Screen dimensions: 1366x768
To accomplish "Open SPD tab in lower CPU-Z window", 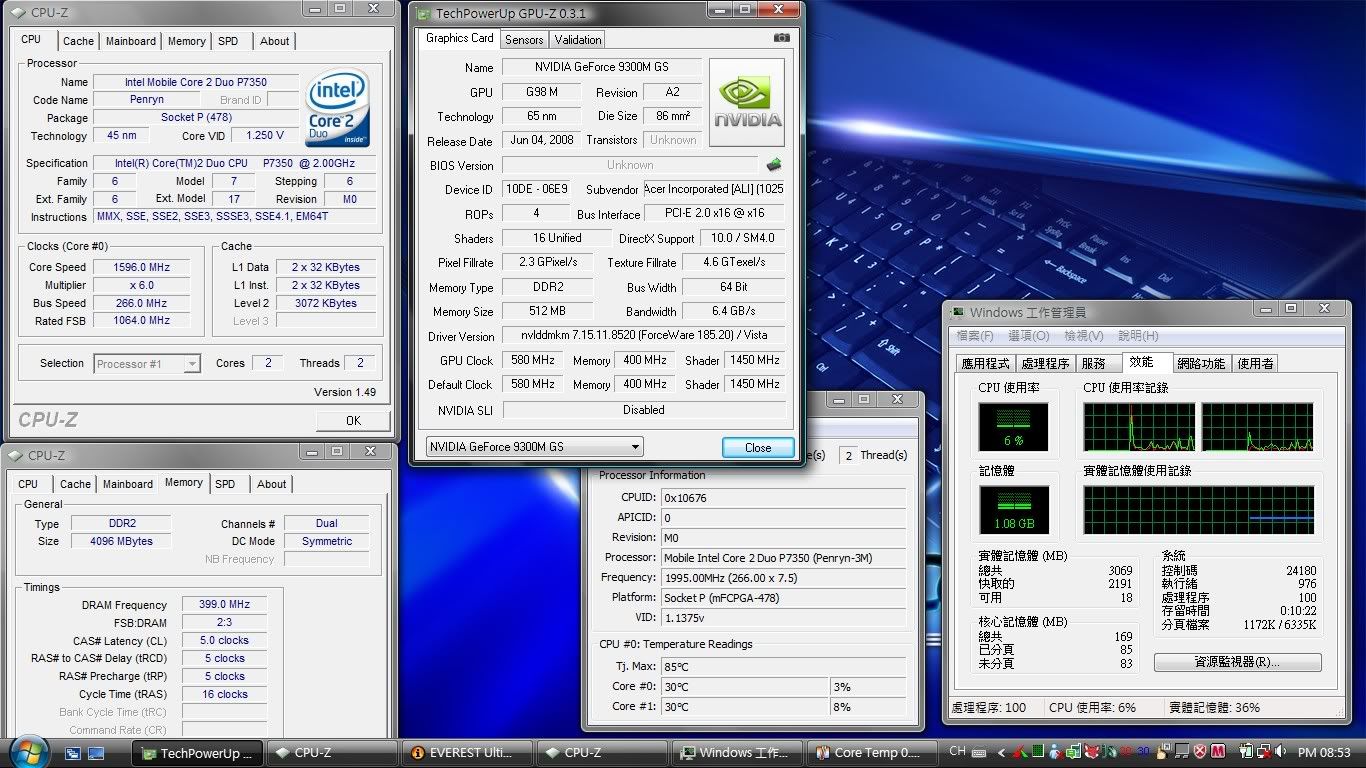I will (x=226, y=484).
